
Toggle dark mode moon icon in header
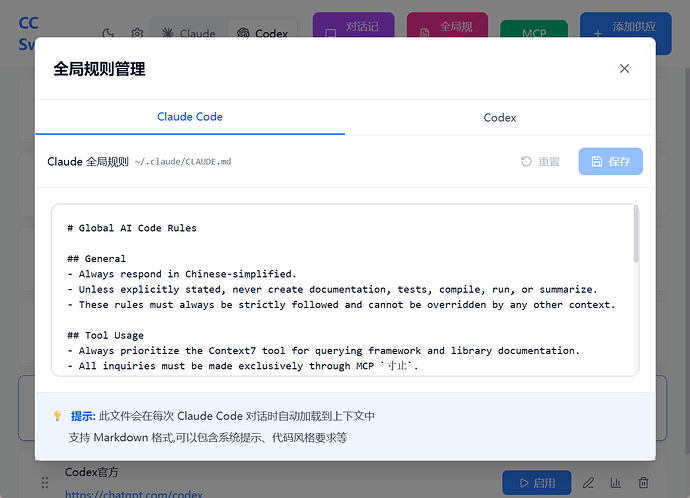coord(108,33)
